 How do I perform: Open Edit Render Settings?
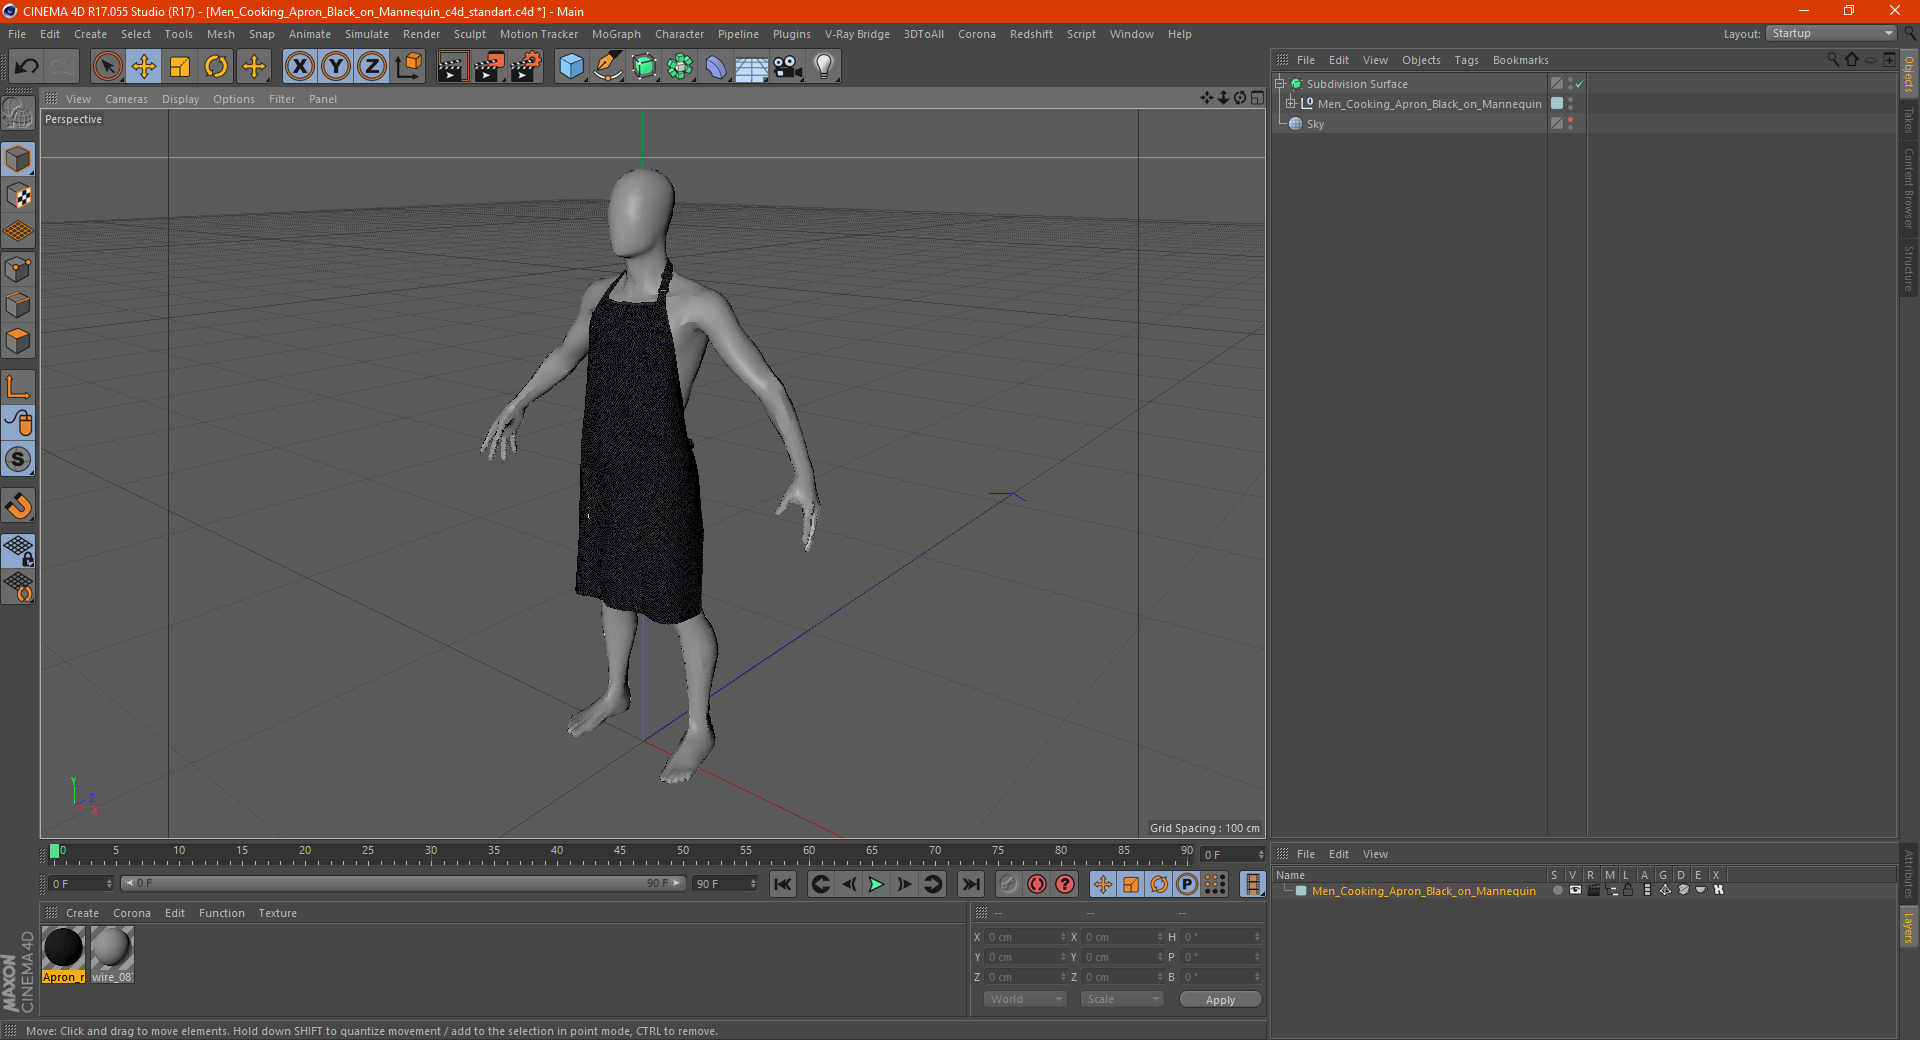[526, 67]
